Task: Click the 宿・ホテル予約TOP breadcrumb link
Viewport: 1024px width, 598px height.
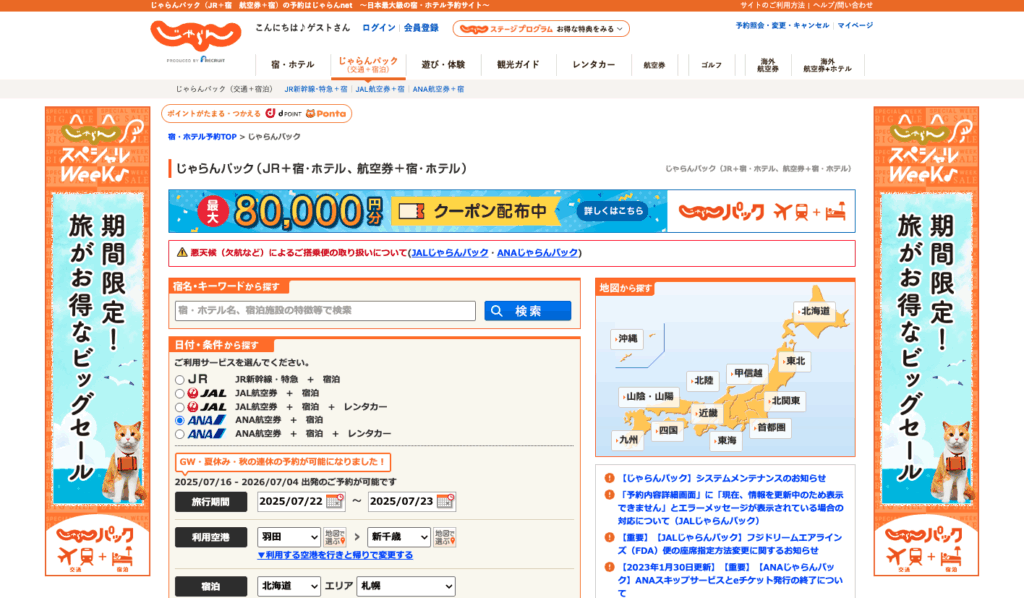Action: pyautogui.click(x=202, y=137)
